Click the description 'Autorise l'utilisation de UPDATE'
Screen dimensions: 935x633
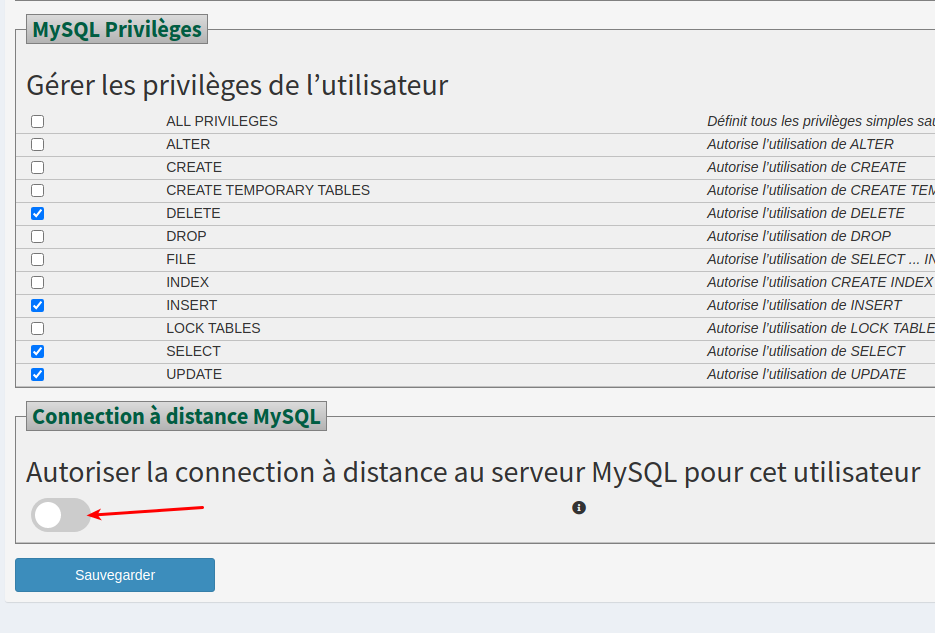click(807, 374)
